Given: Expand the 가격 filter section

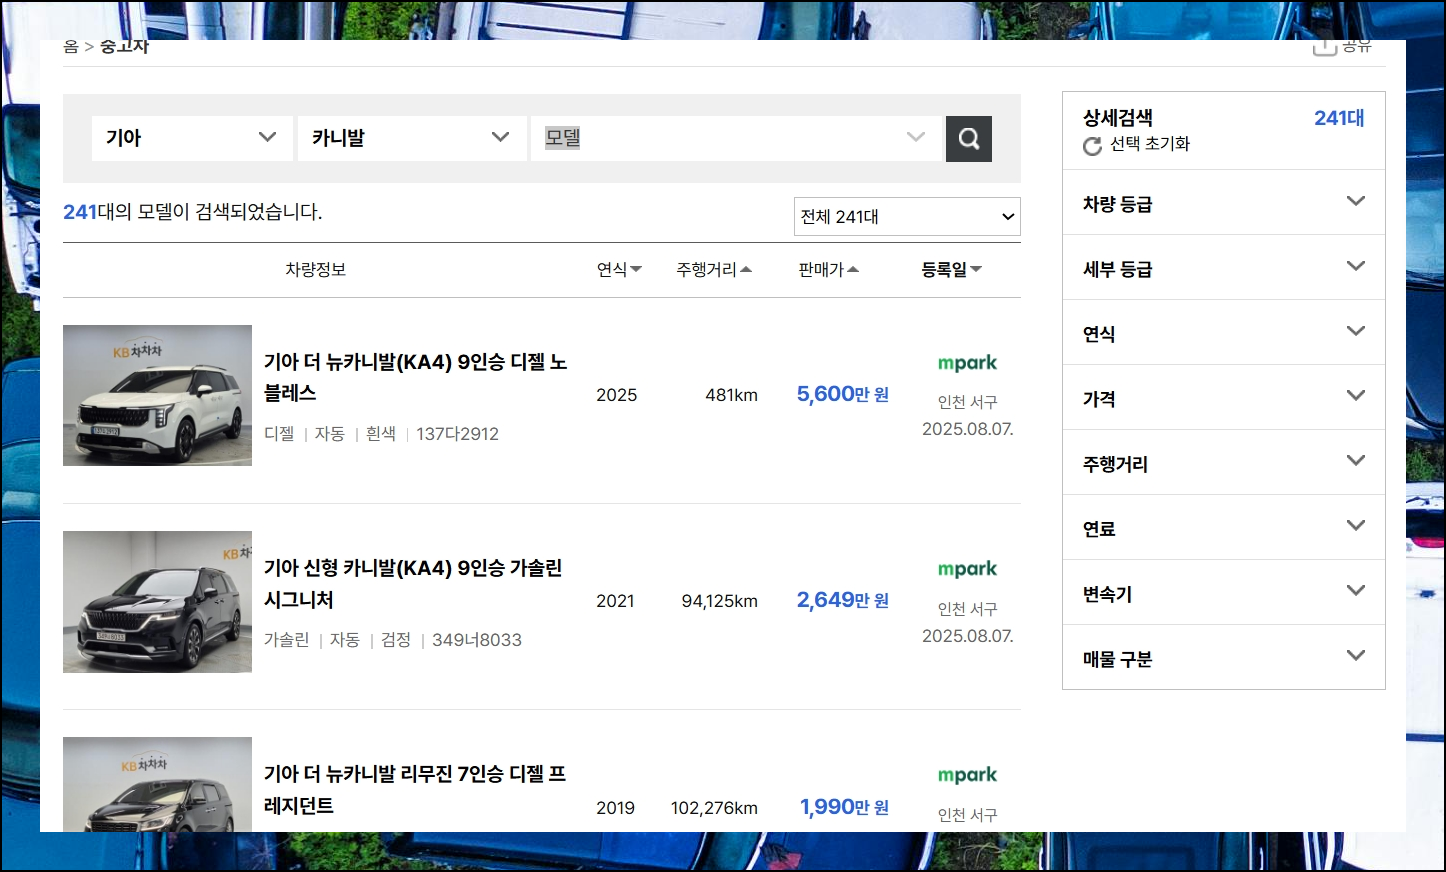Looking at the screenshot, I should click(1223, 398).
